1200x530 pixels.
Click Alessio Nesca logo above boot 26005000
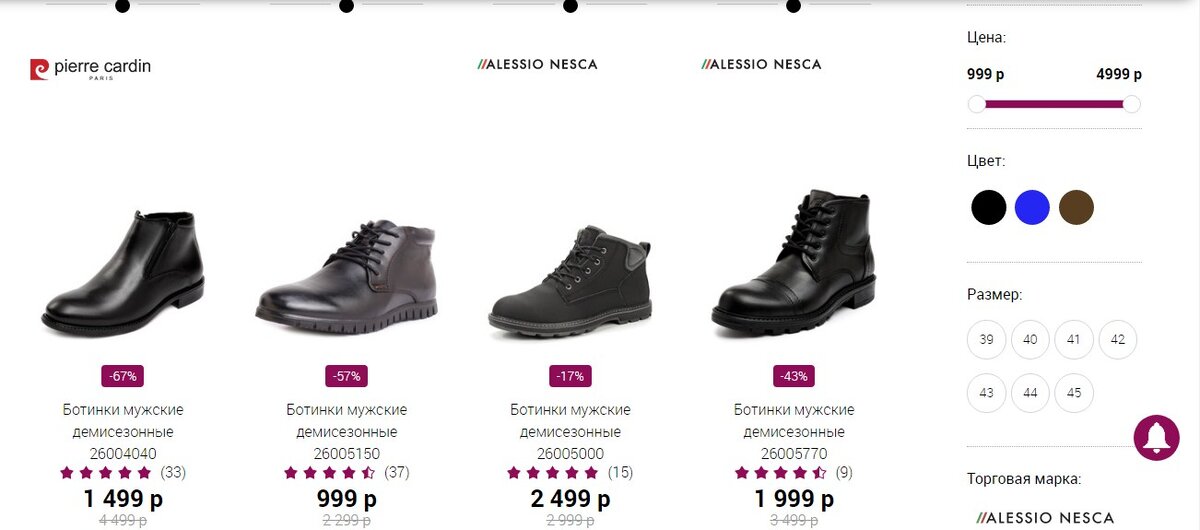coord(538,64)
